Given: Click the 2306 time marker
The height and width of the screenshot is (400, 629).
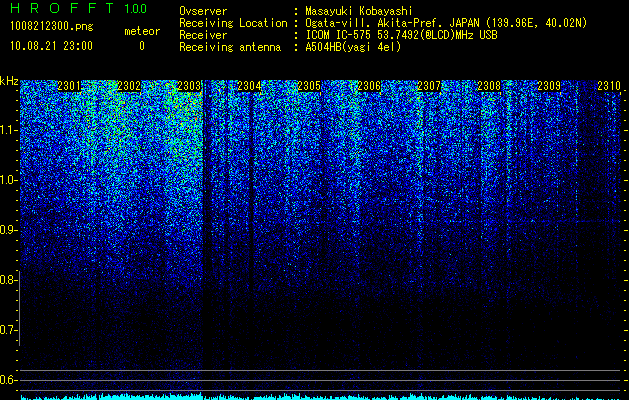Looking at the screenshot, I should pos(369,86).
